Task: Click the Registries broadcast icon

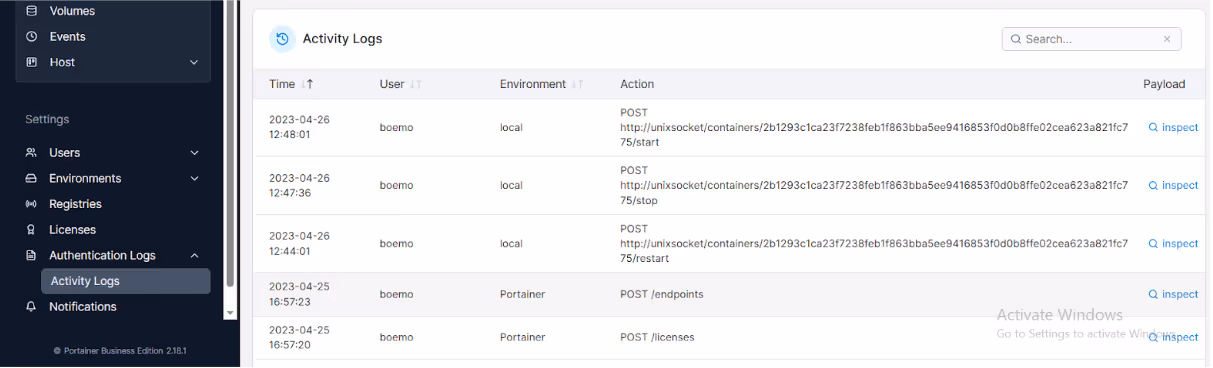Action: click(x=31, y=204)
